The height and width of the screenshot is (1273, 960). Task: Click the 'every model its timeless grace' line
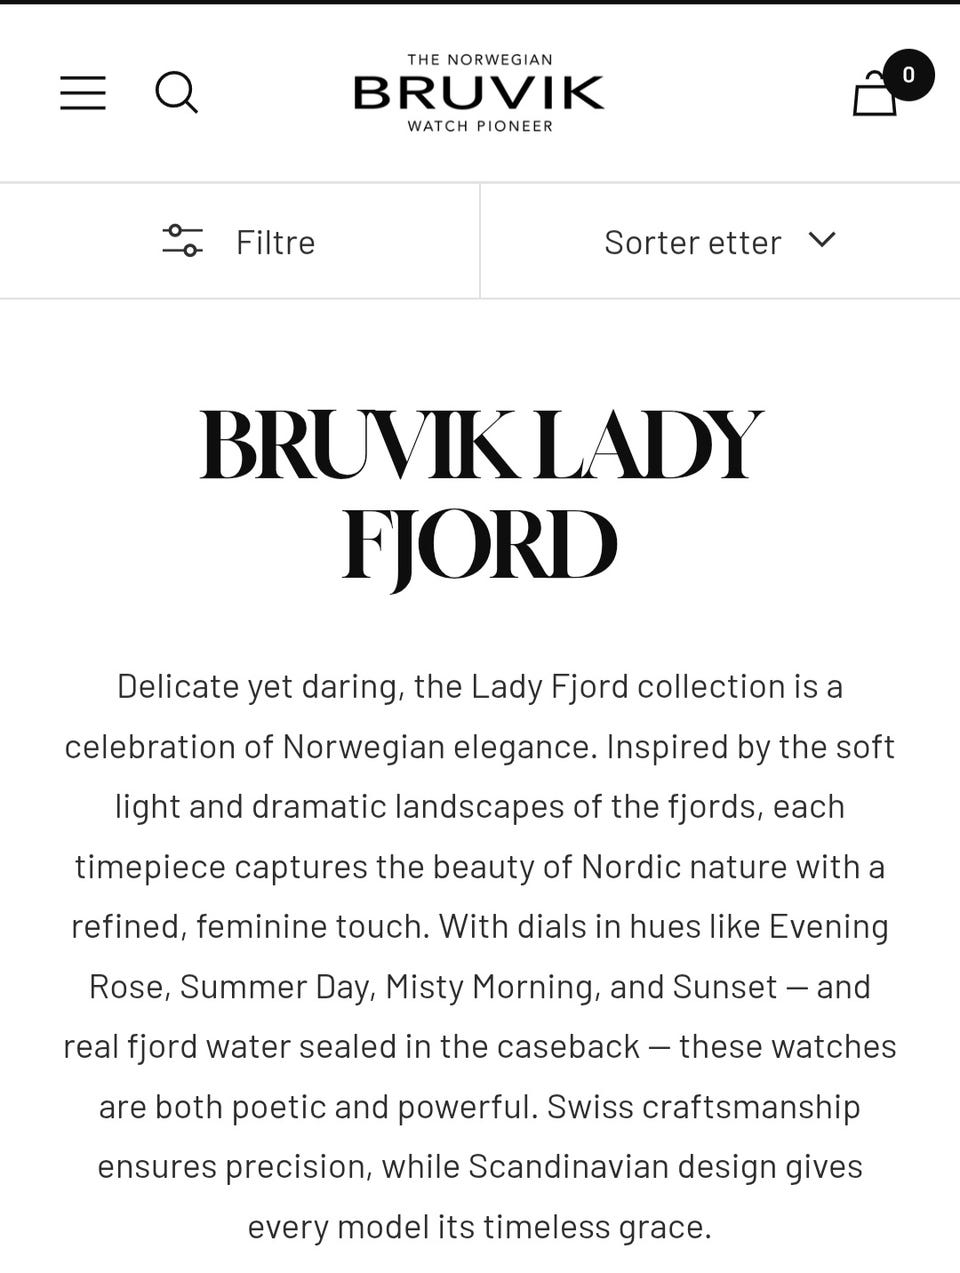480,1227
